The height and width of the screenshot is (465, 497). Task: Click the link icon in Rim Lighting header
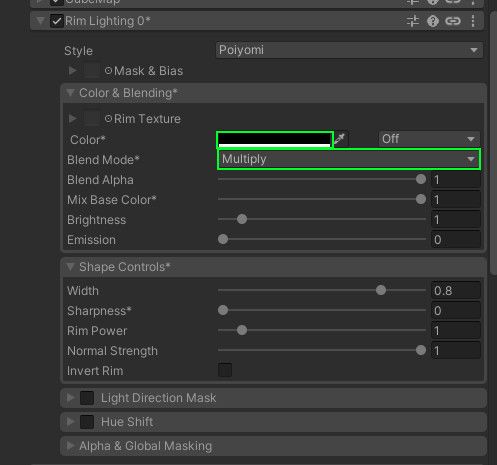pos(453,21)
